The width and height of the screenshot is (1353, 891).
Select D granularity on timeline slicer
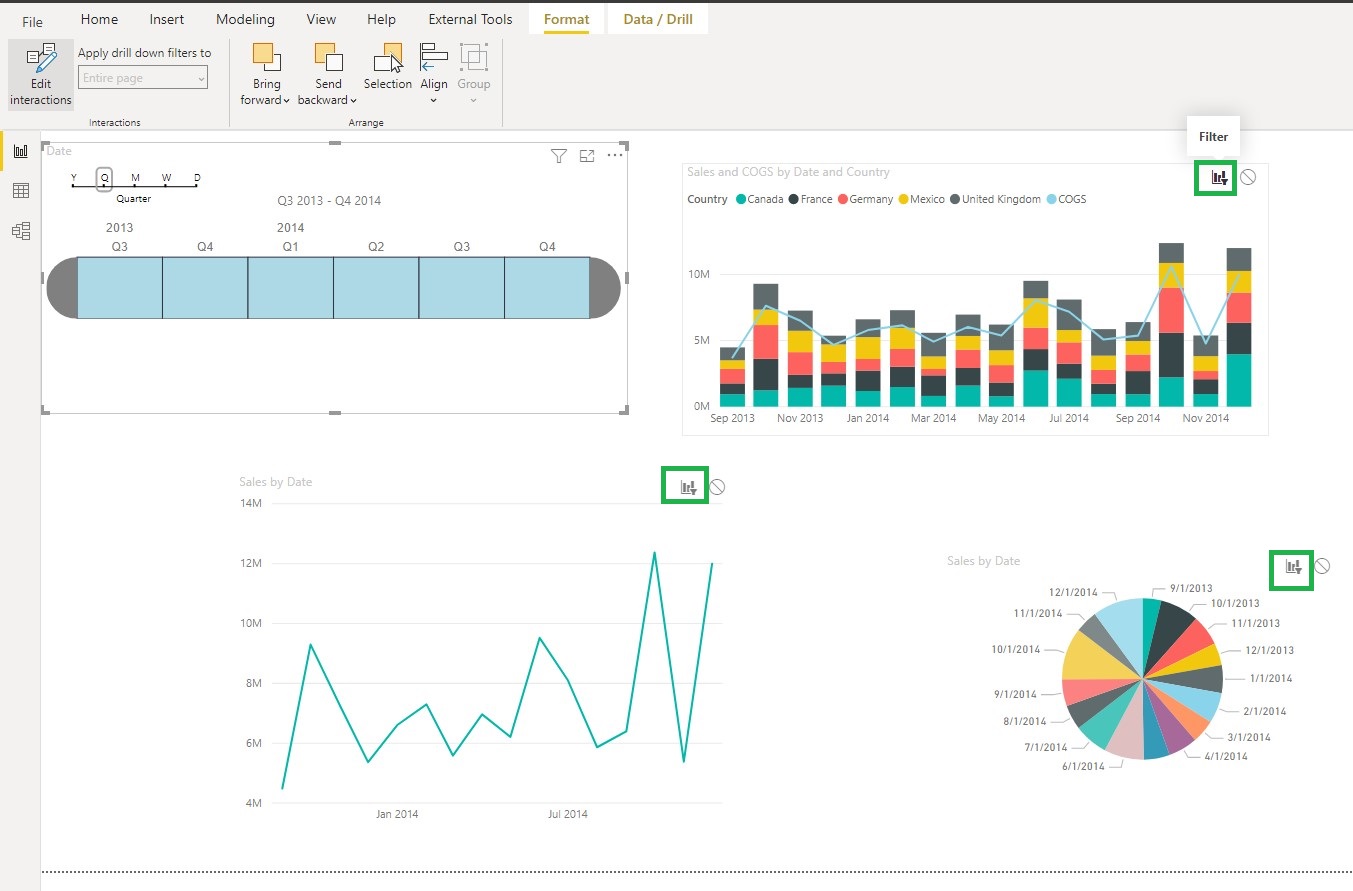pos(197,179)
